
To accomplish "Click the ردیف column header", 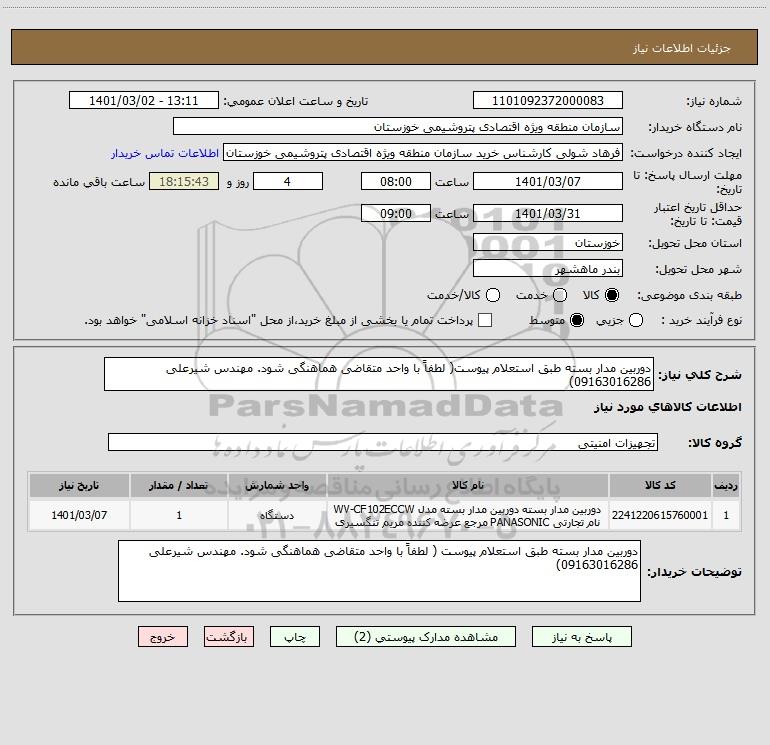I will pyautogui.click(x=725, y=485).
